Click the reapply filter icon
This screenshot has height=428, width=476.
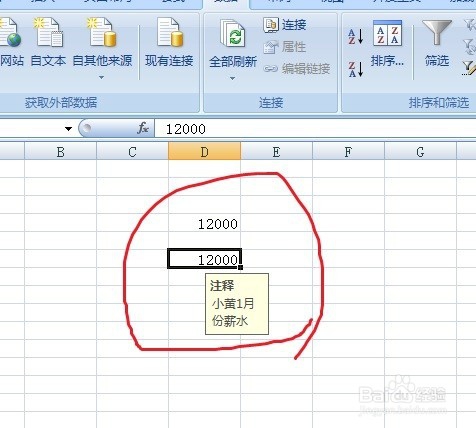(470, 47)
